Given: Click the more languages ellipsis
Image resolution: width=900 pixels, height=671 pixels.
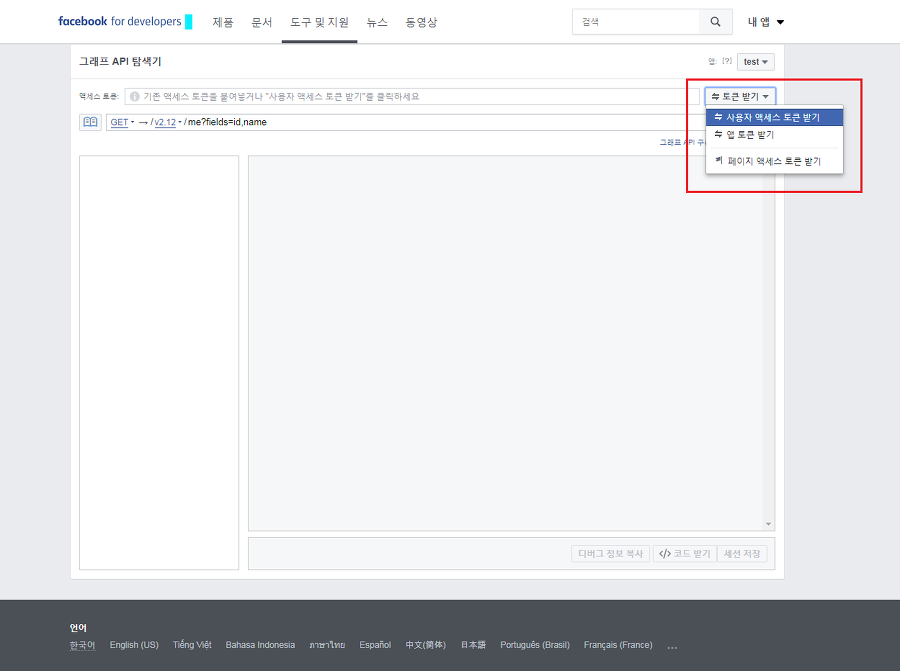Looking at the screenshot, I should pos(672,647).
